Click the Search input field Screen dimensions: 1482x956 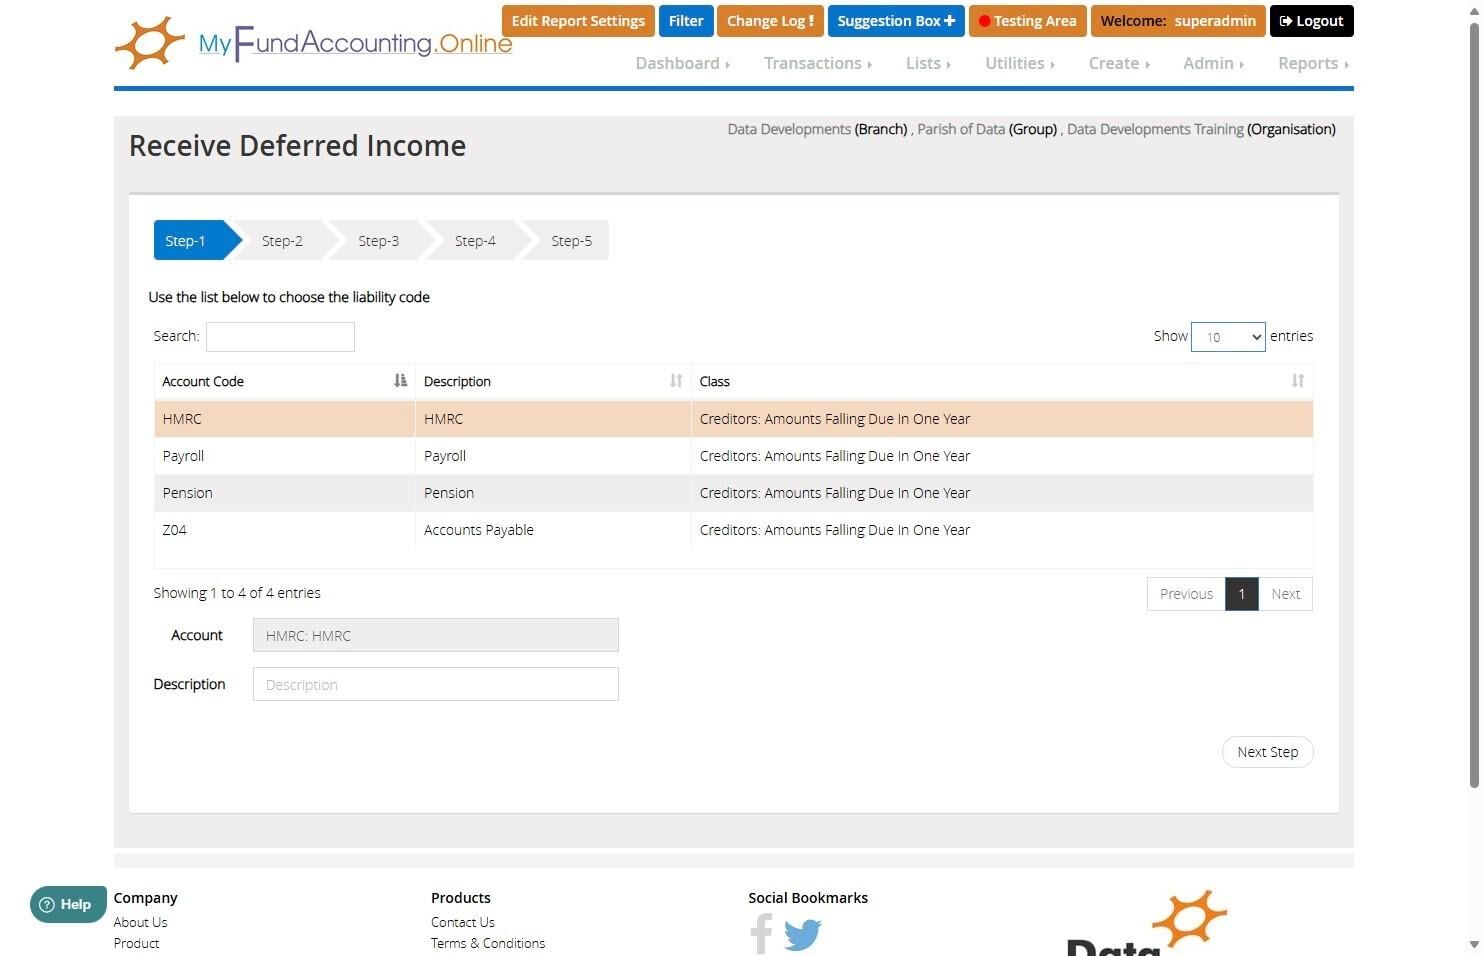coord(280,337)
